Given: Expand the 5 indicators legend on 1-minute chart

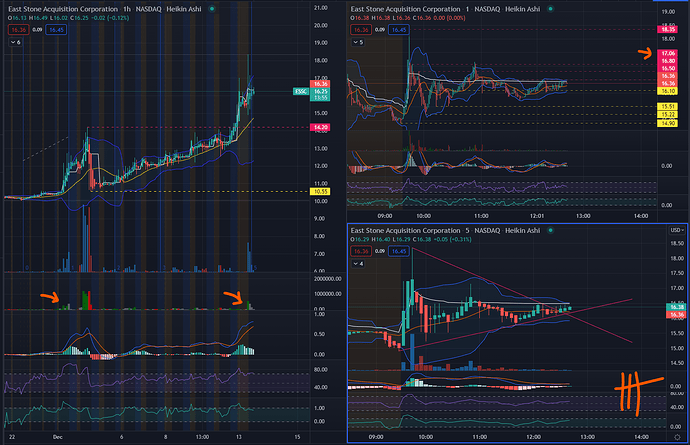Looking at the screenshot, I should [358, 42].
